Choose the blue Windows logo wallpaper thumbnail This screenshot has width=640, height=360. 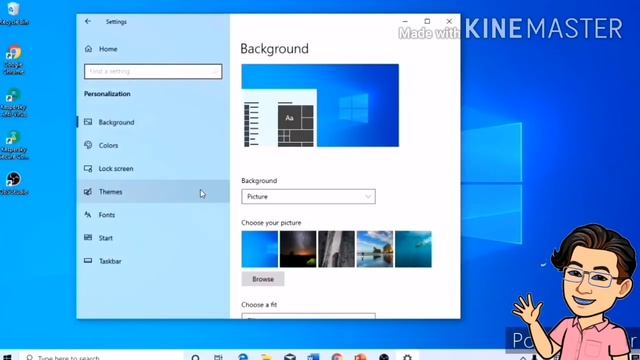click(x=260, y=249)
